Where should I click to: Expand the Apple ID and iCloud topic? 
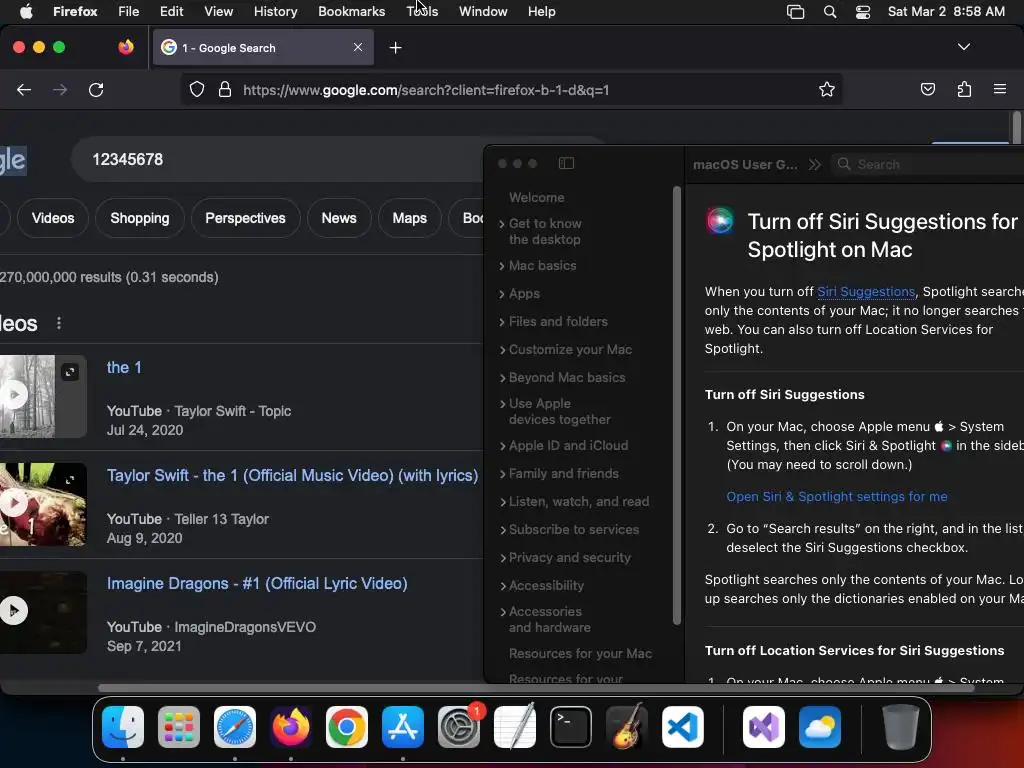pyautogui.click(x=502, y=446)
